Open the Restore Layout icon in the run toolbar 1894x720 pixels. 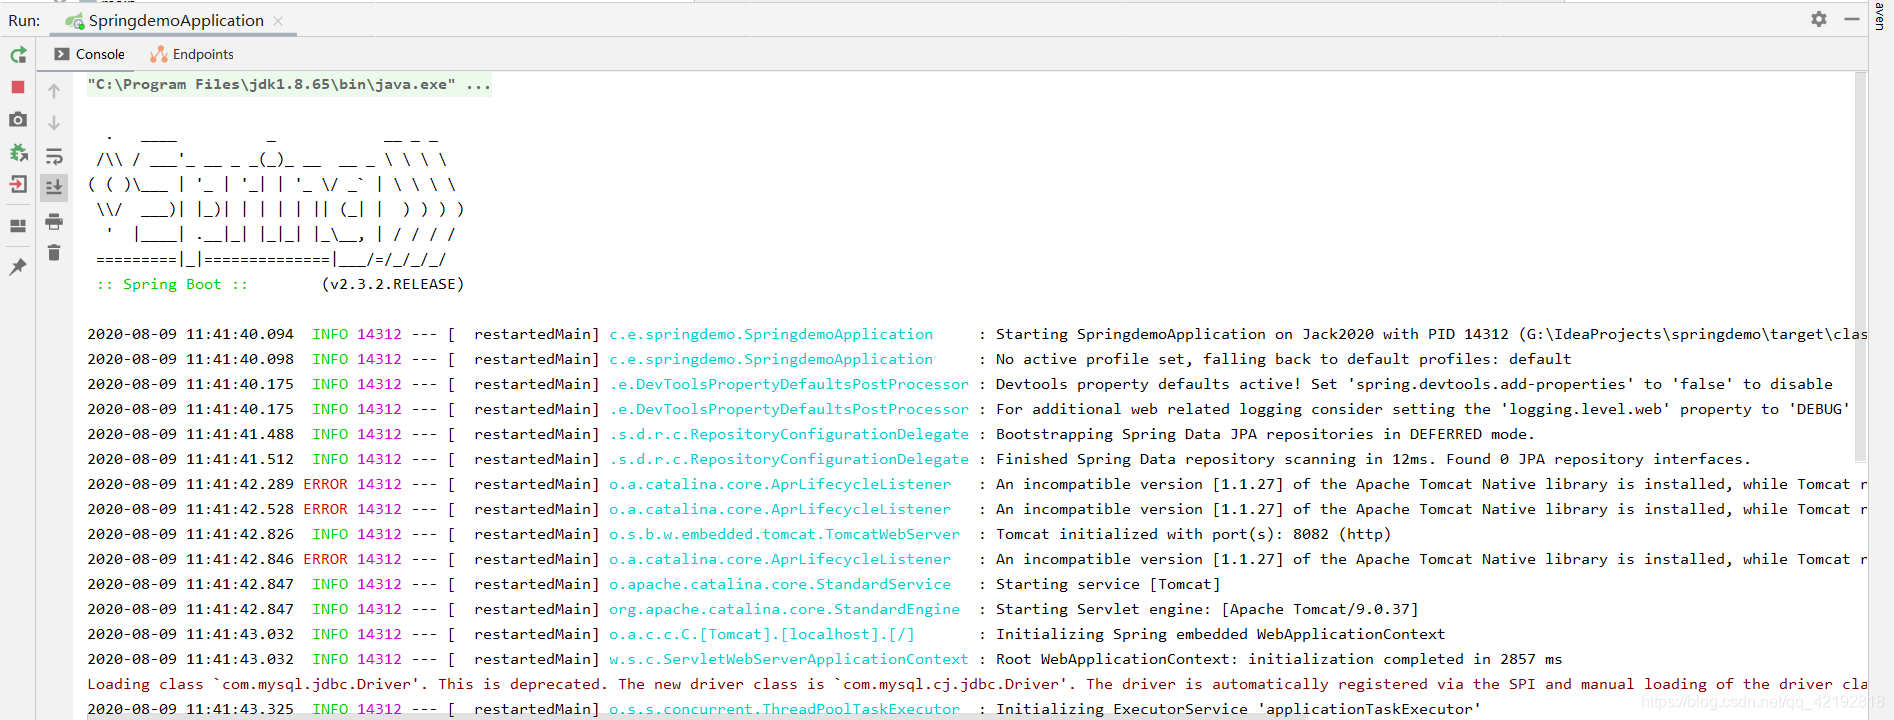click(x=18, y=226)
